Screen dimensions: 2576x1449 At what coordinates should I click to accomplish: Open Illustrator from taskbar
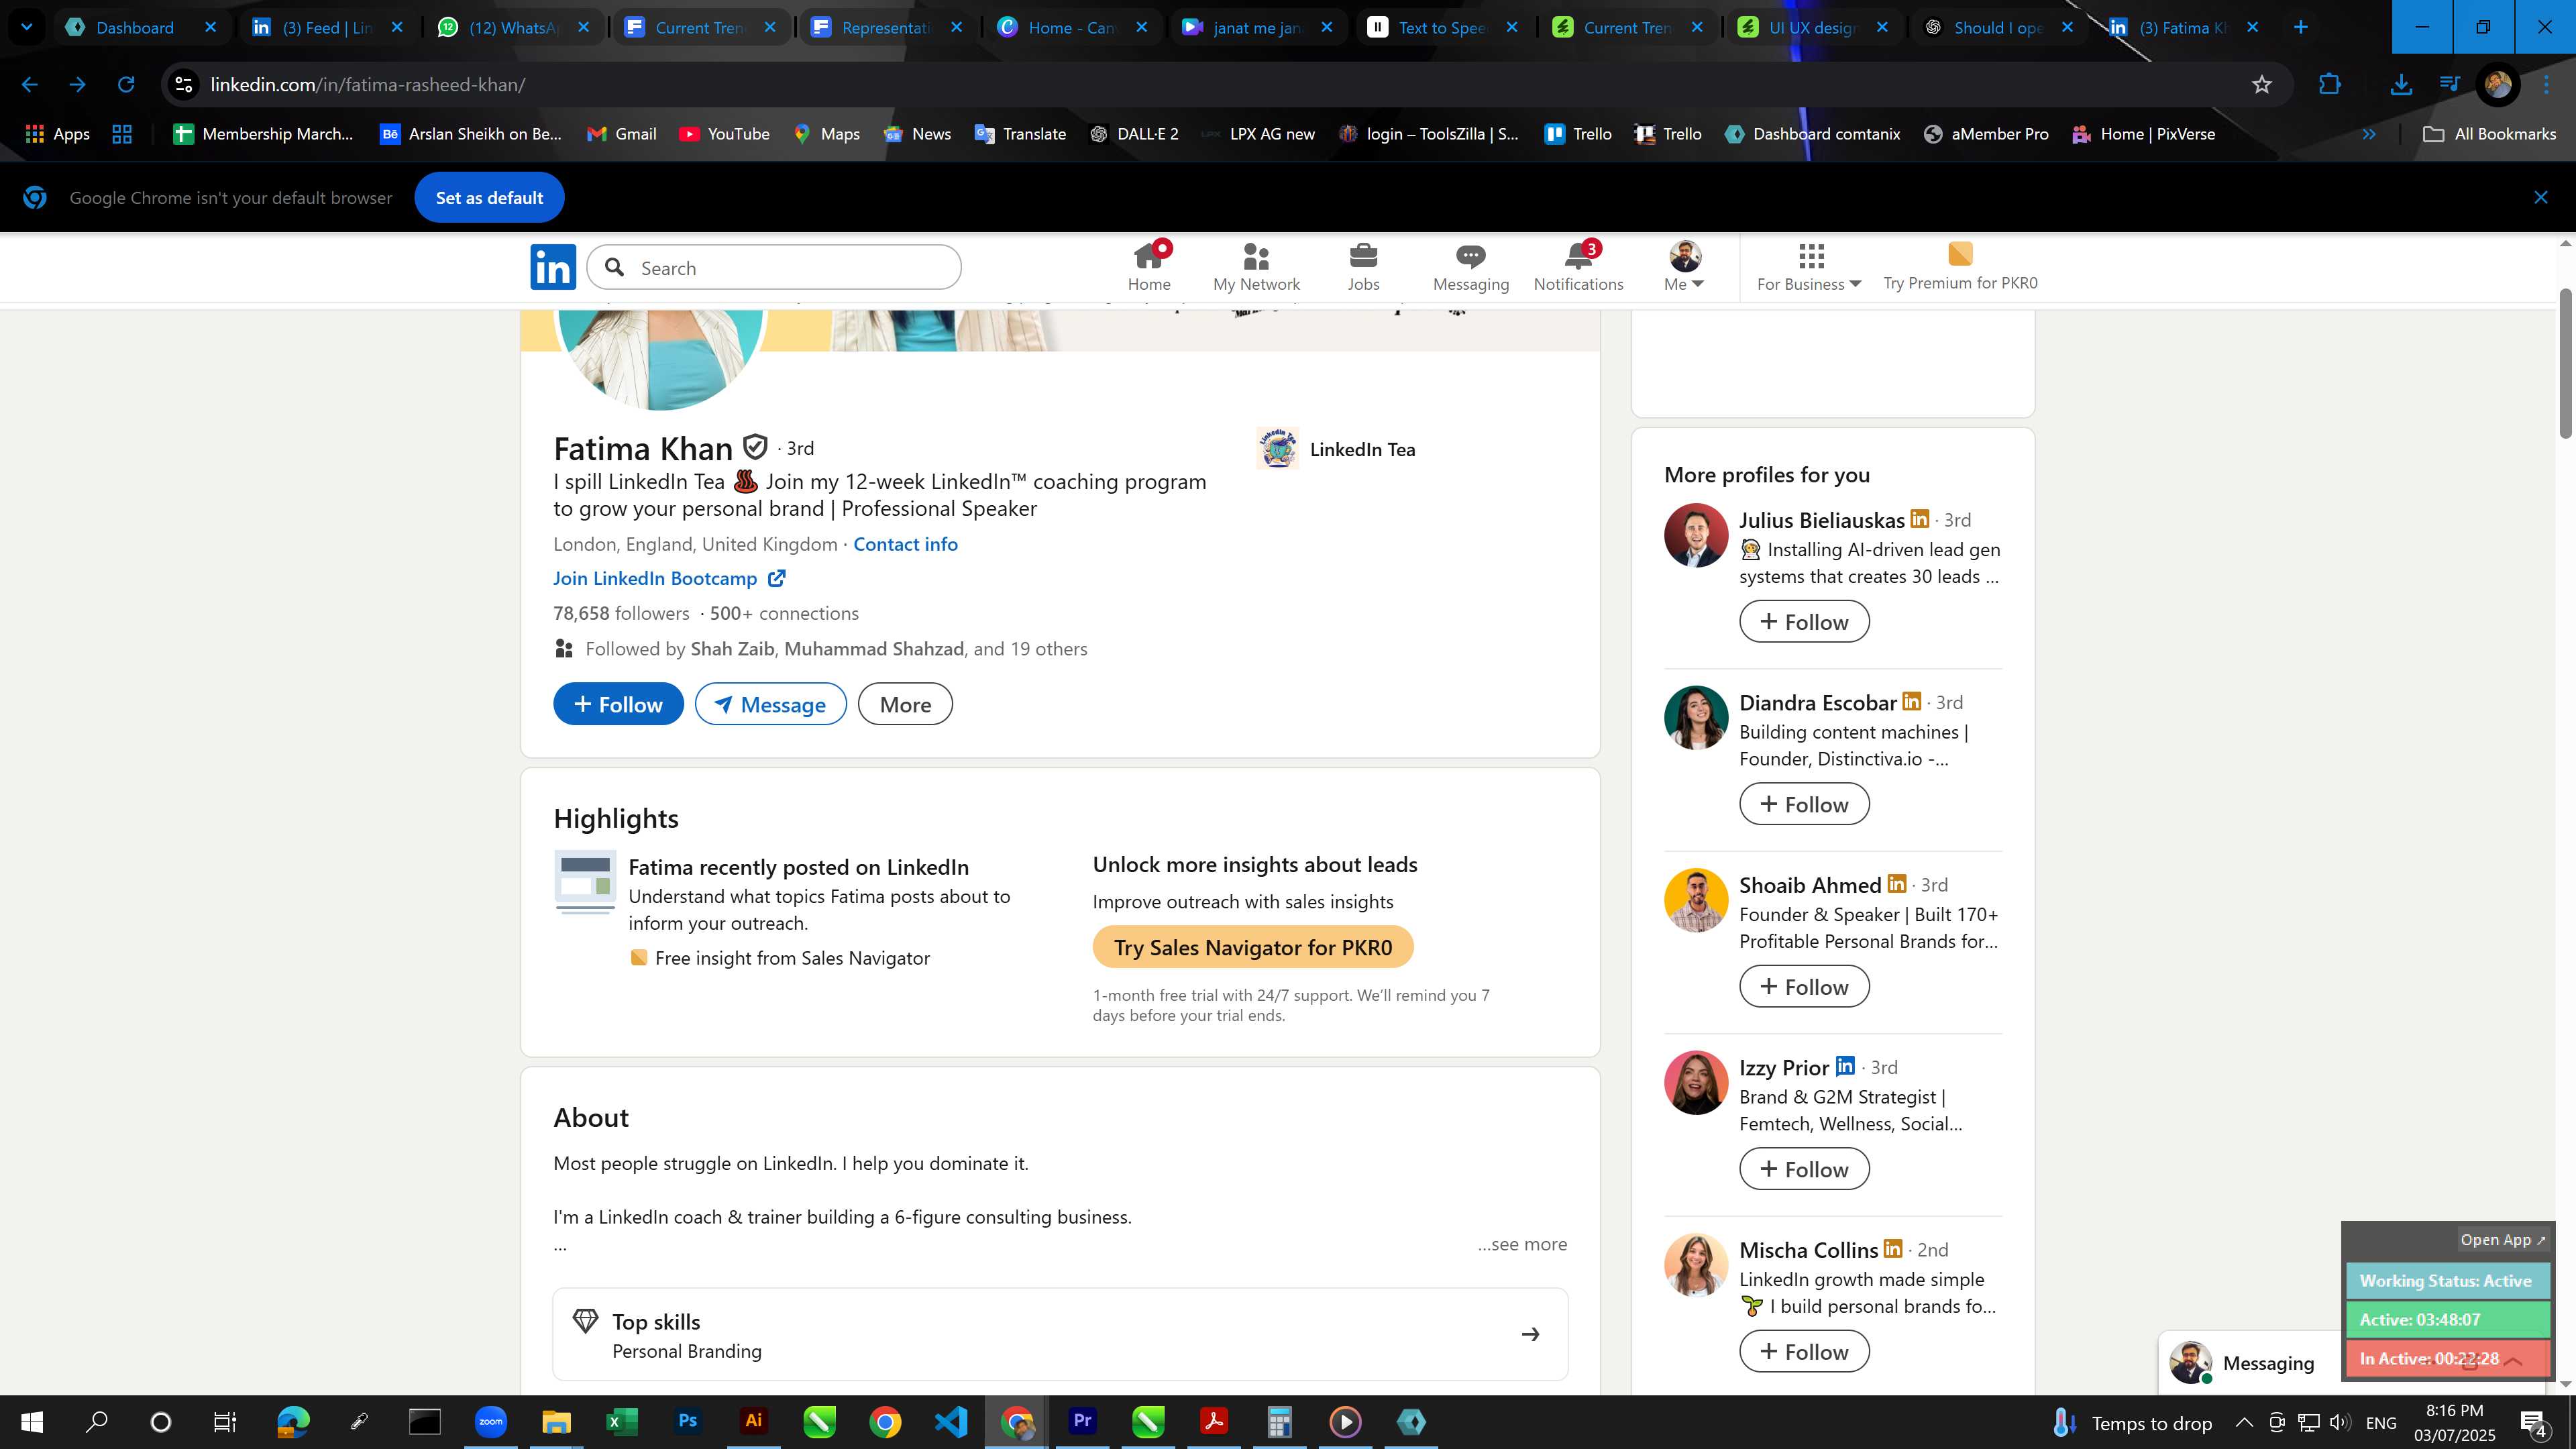click(754, 1421)
